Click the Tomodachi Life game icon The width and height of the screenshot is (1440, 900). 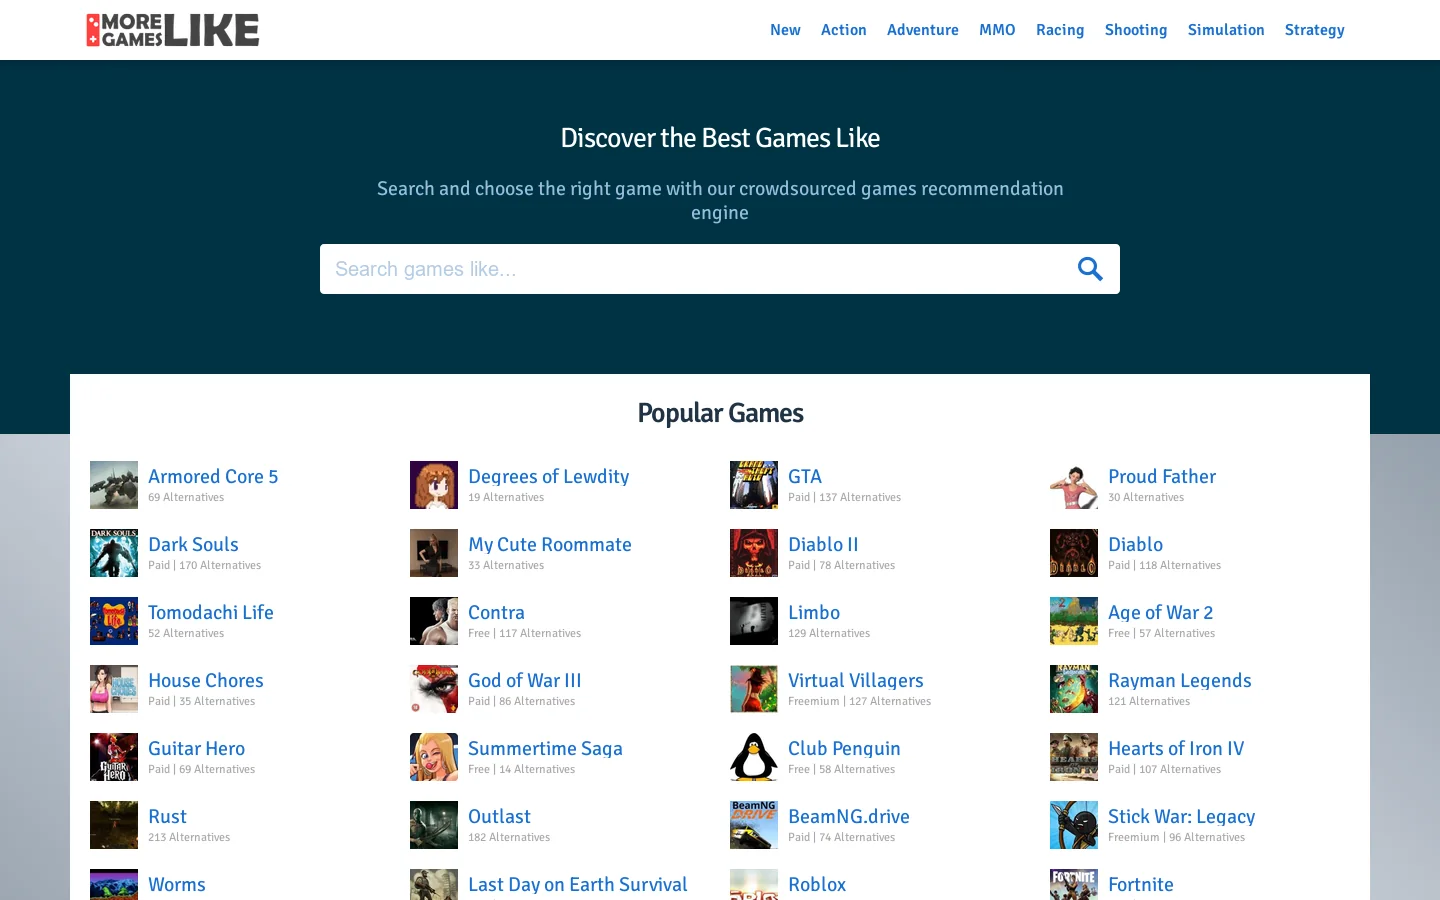(114, 621)
